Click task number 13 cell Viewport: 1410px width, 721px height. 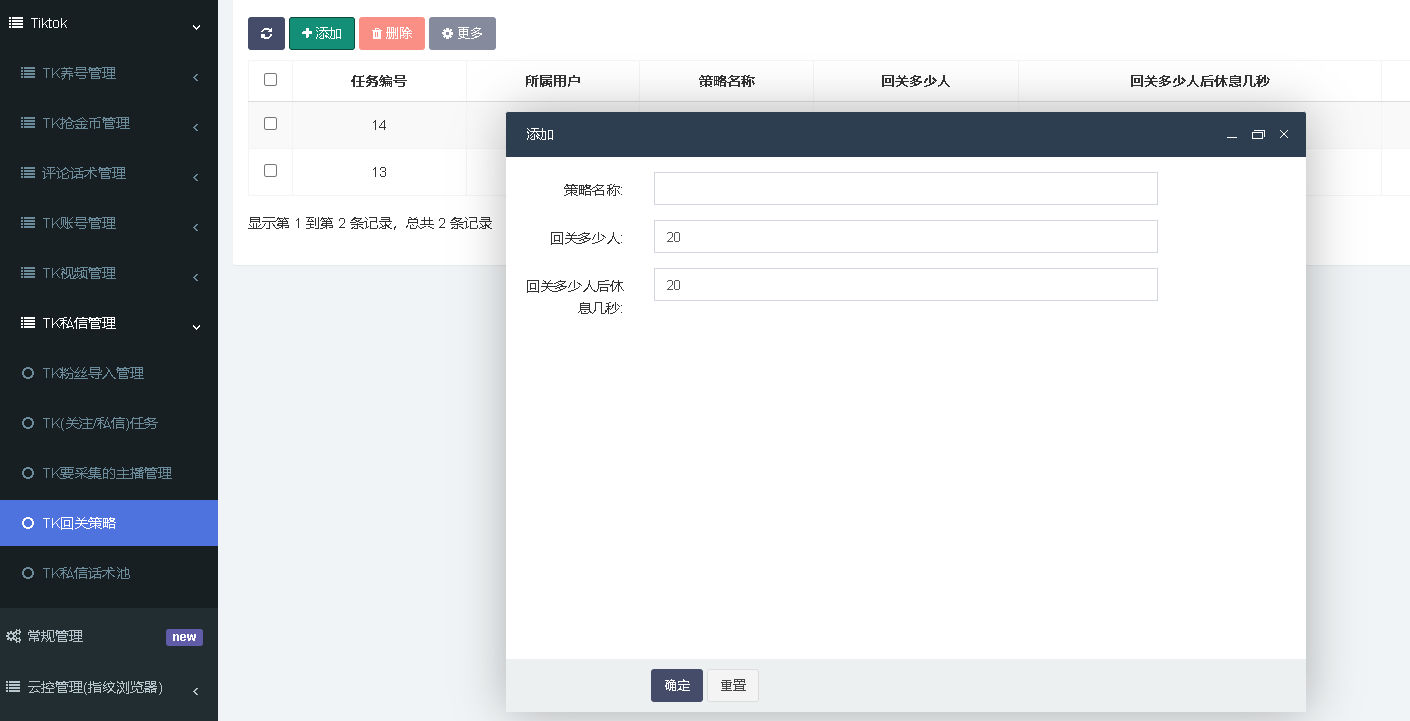379,172
